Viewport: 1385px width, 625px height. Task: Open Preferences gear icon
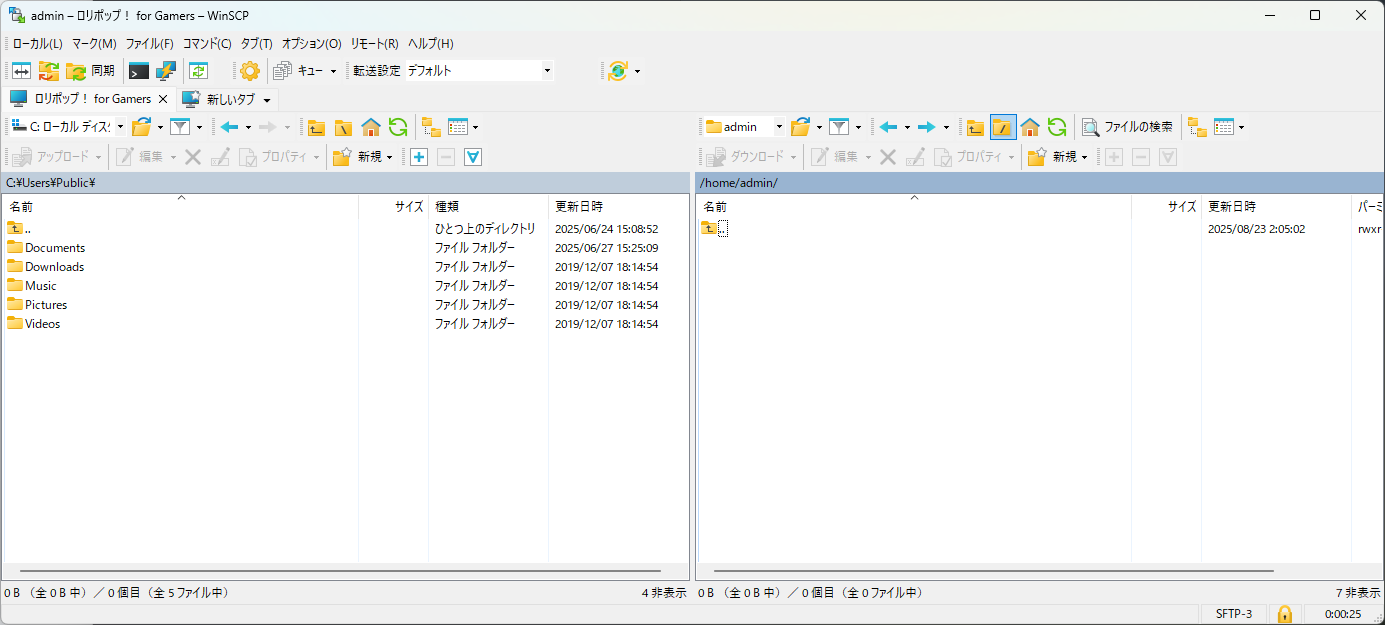click(249, 71)
